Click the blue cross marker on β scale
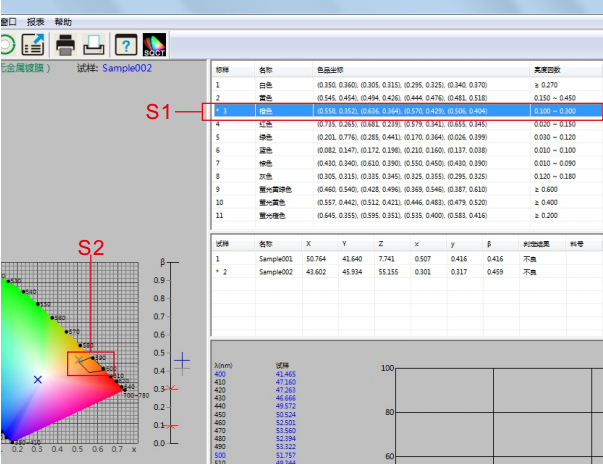Image resolution: width=603 pixels, height=464 pixels. [182, 361]
